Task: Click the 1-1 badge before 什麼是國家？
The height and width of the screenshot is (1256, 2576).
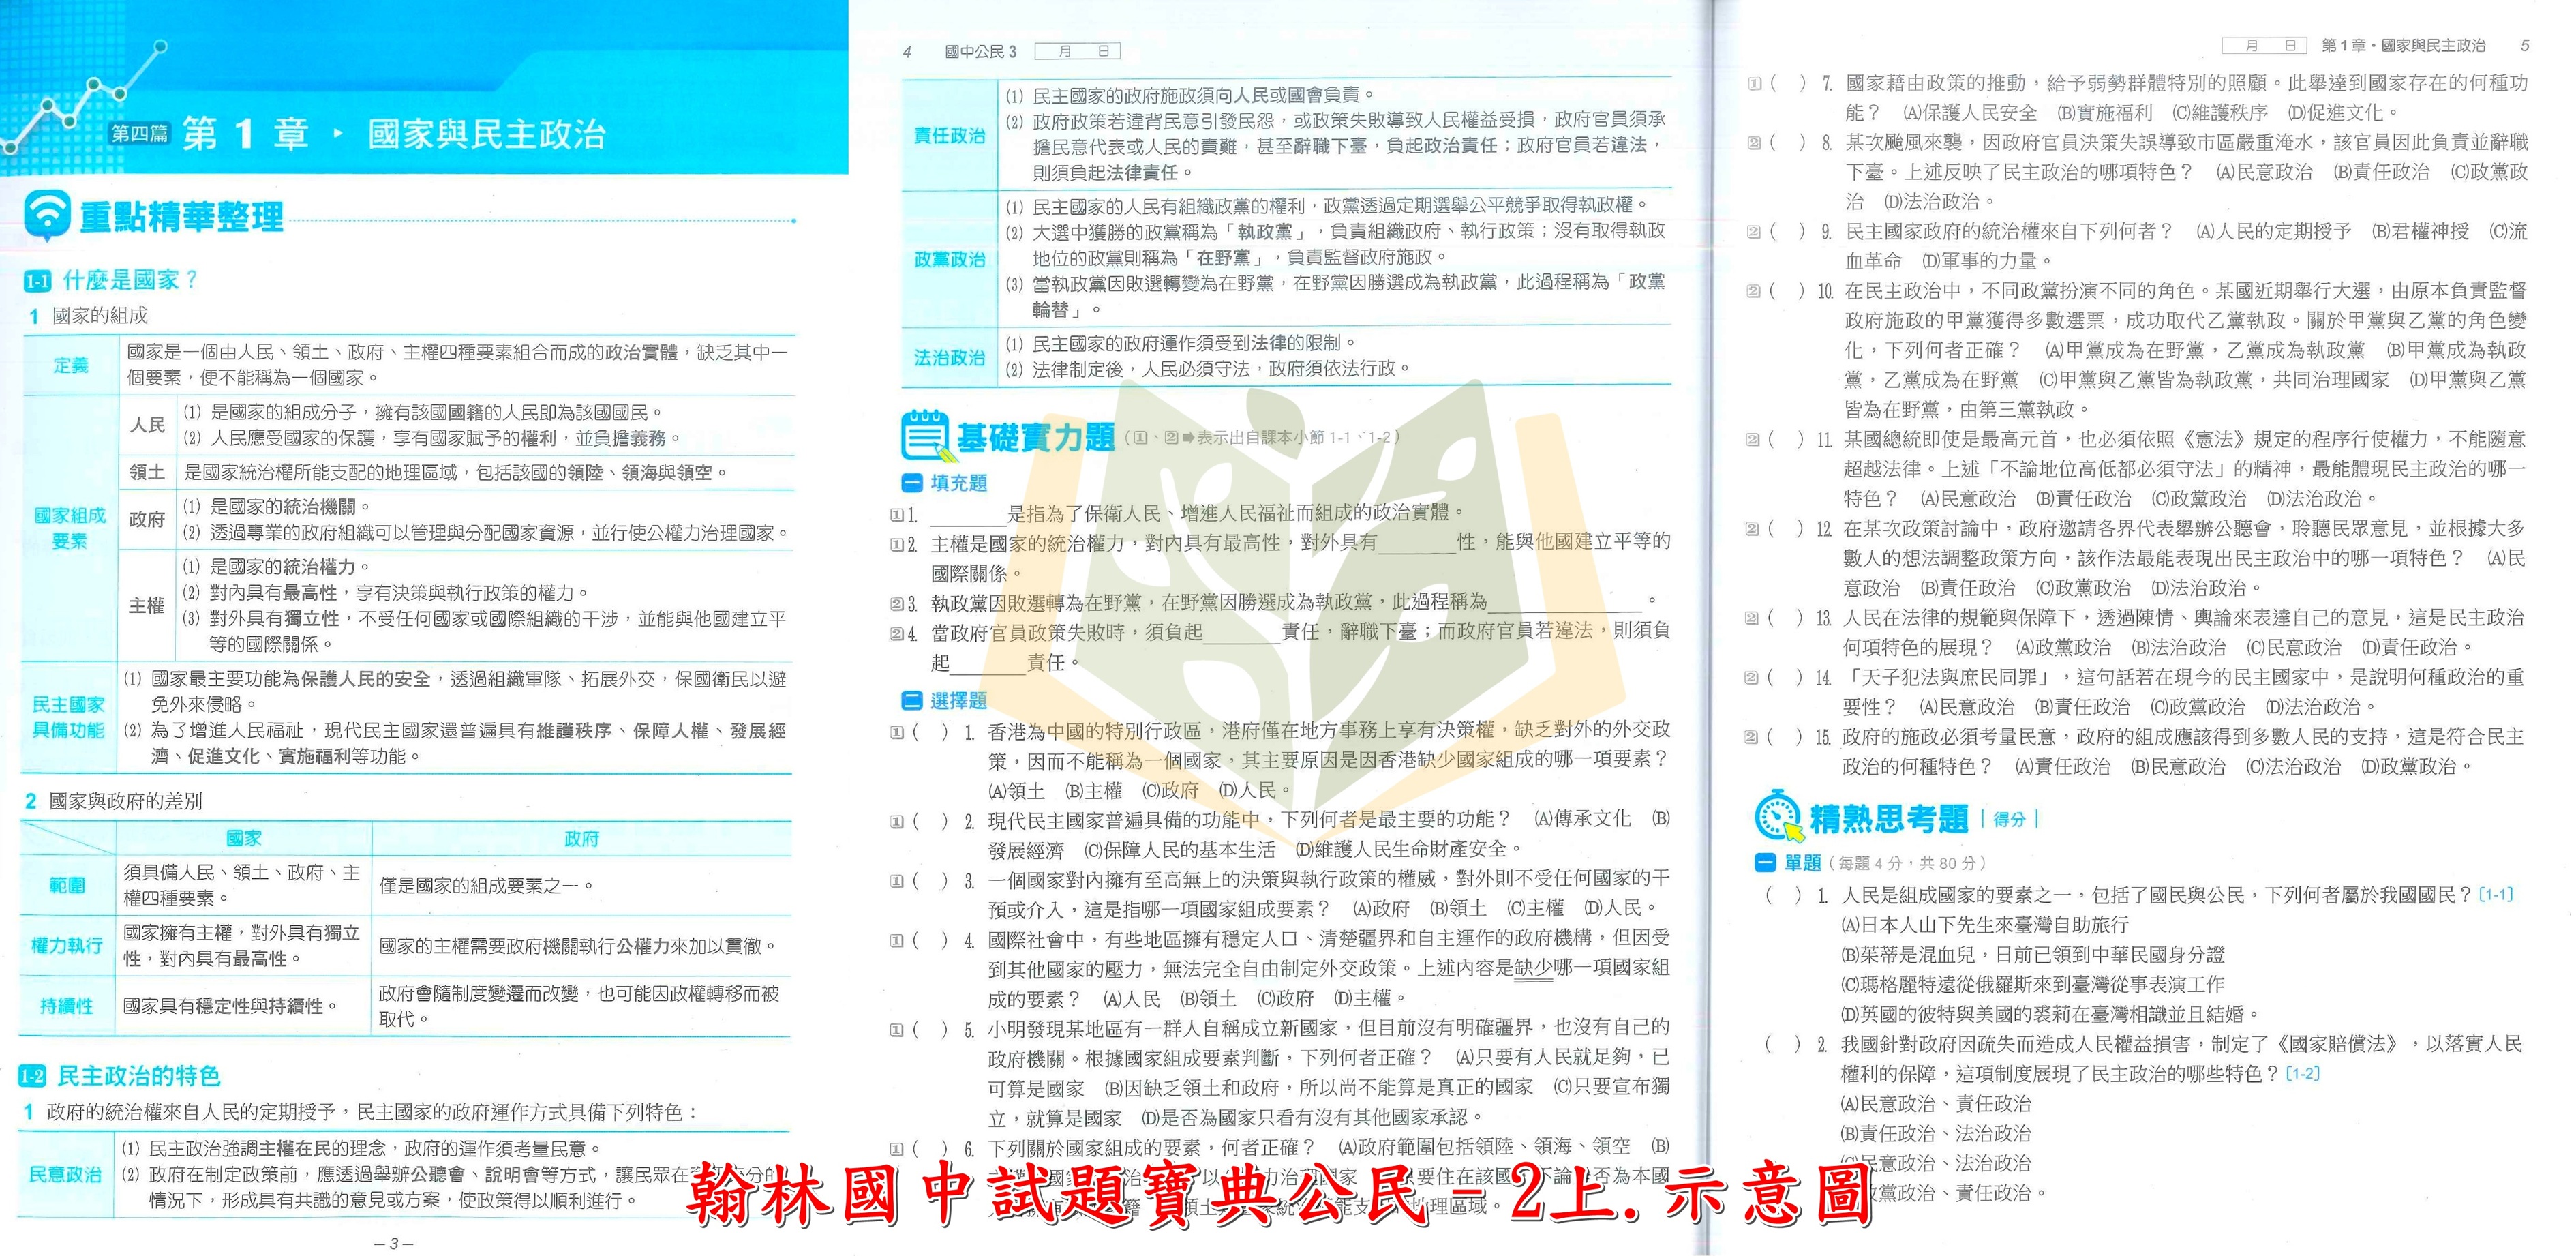Action: (x=38, y=281)
